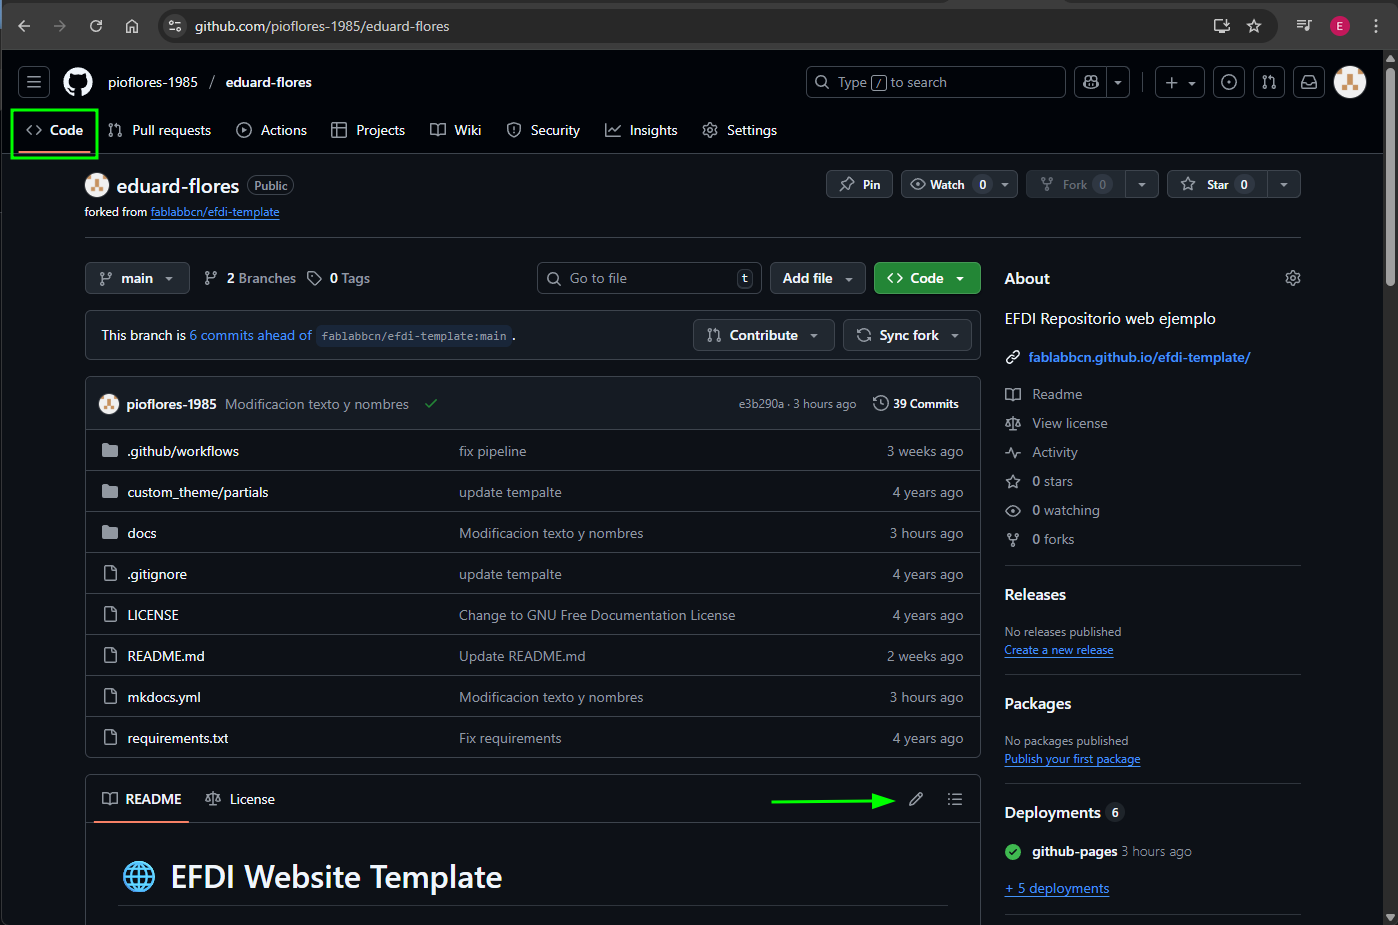
Task: Open the About settings gear icon
Action: 1292,278
